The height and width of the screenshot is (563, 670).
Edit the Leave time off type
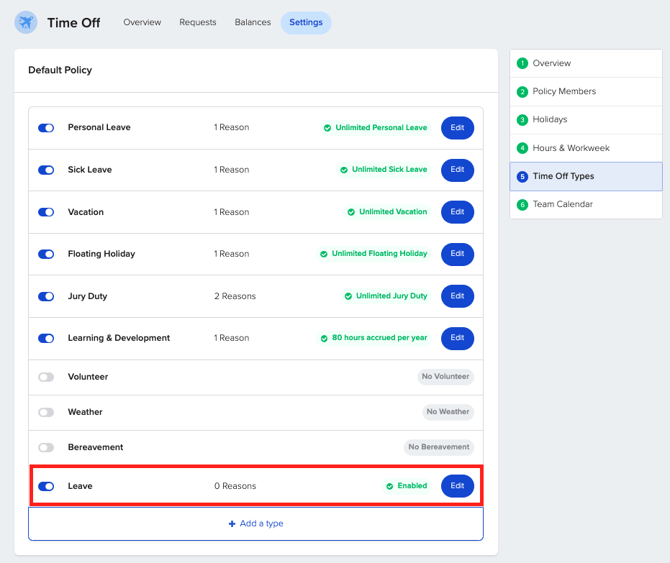(x=457, y=486)
